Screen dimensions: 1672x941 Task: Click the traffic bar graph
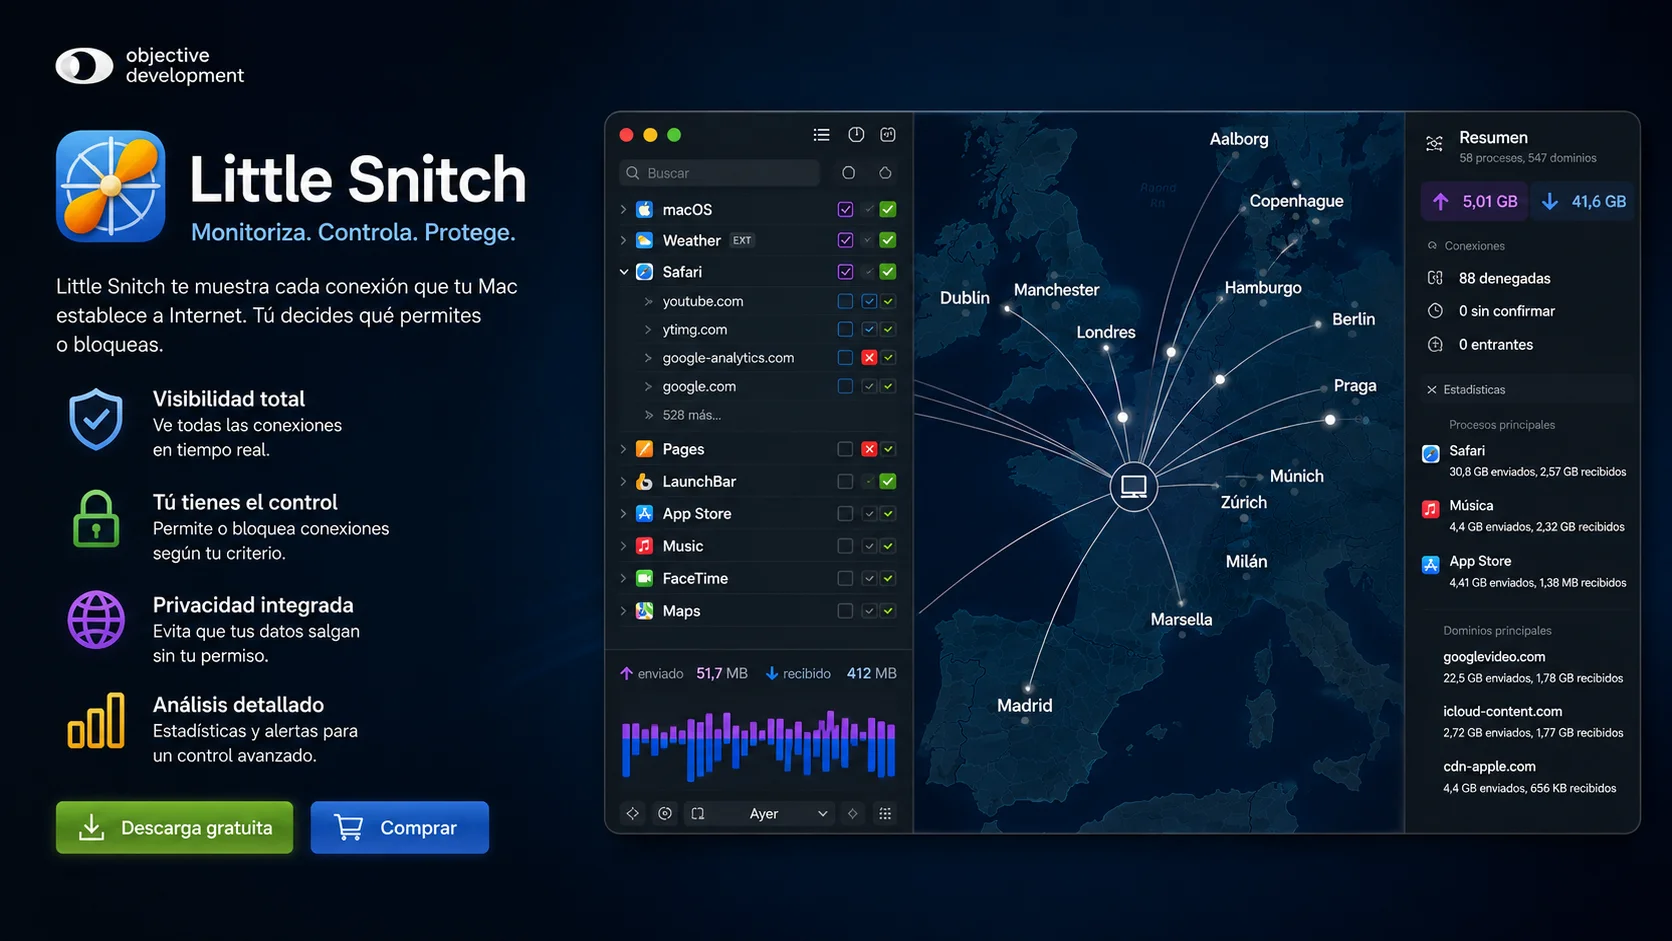pyautogui.click(x=758, y=744)
